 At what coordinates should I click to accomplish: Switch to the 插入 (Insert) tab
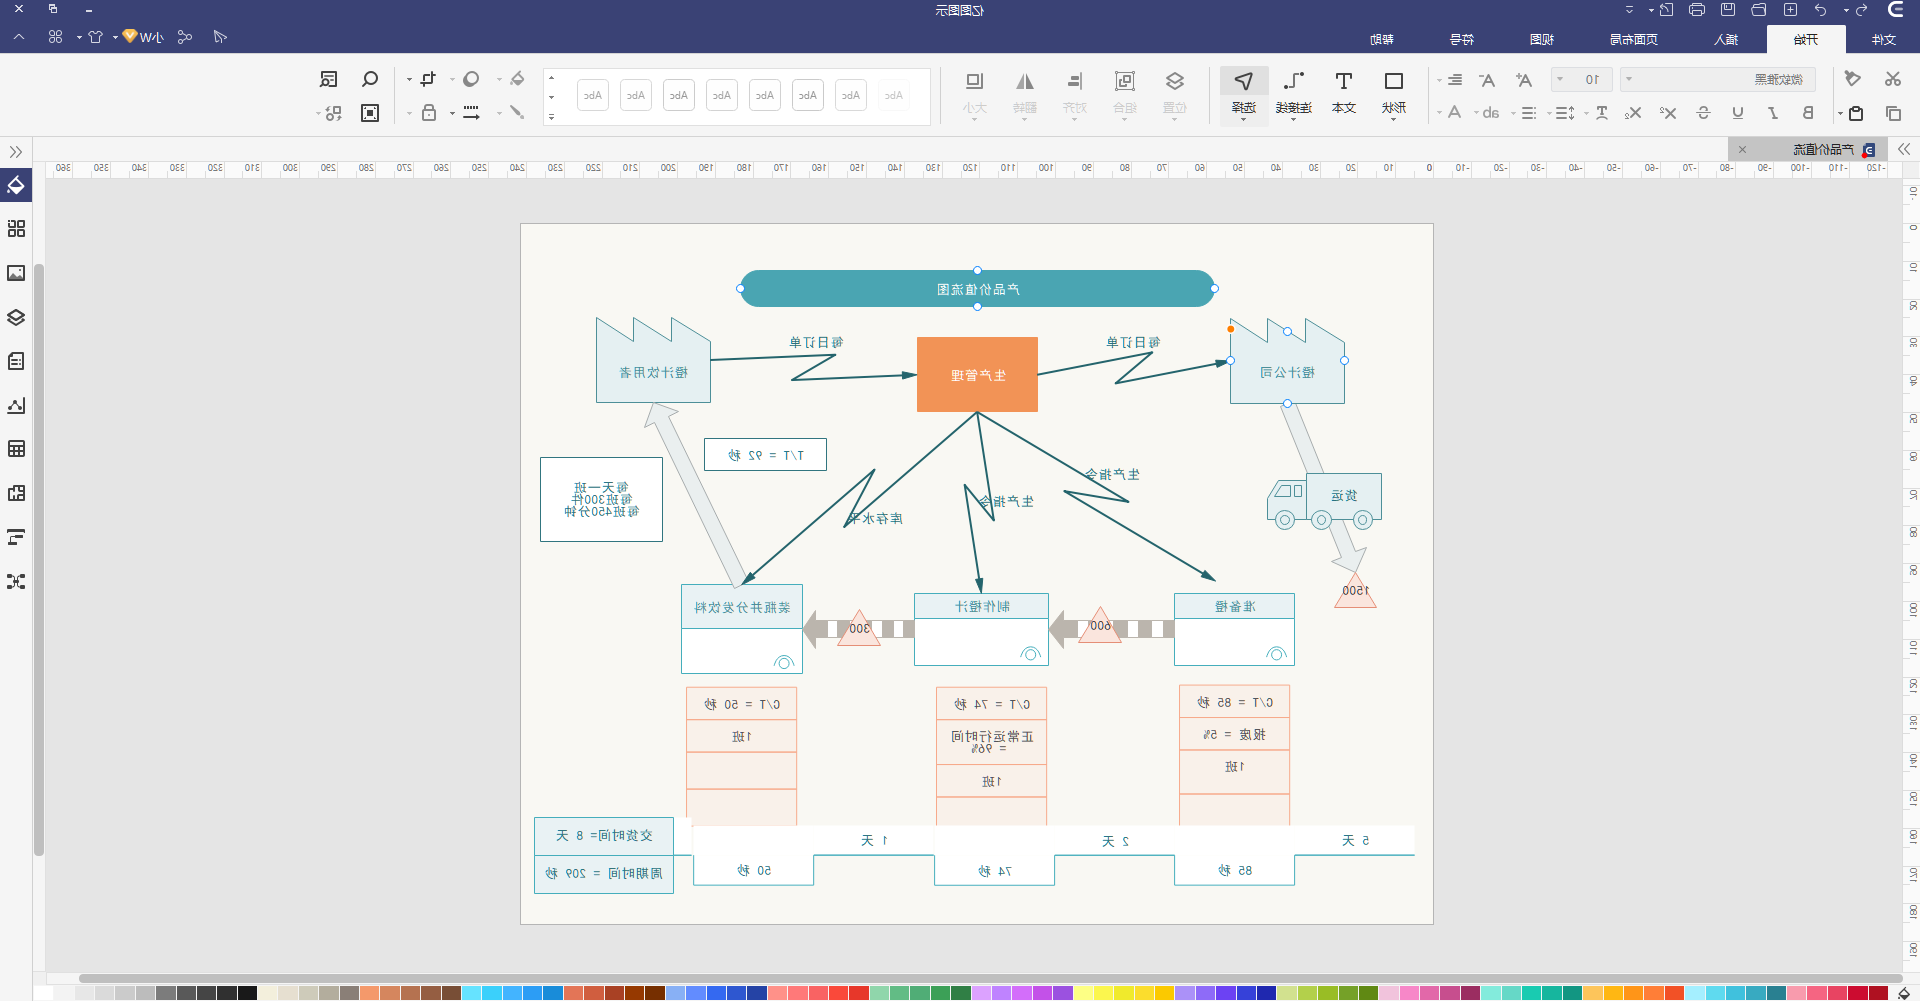click(x=1726, y=39)
